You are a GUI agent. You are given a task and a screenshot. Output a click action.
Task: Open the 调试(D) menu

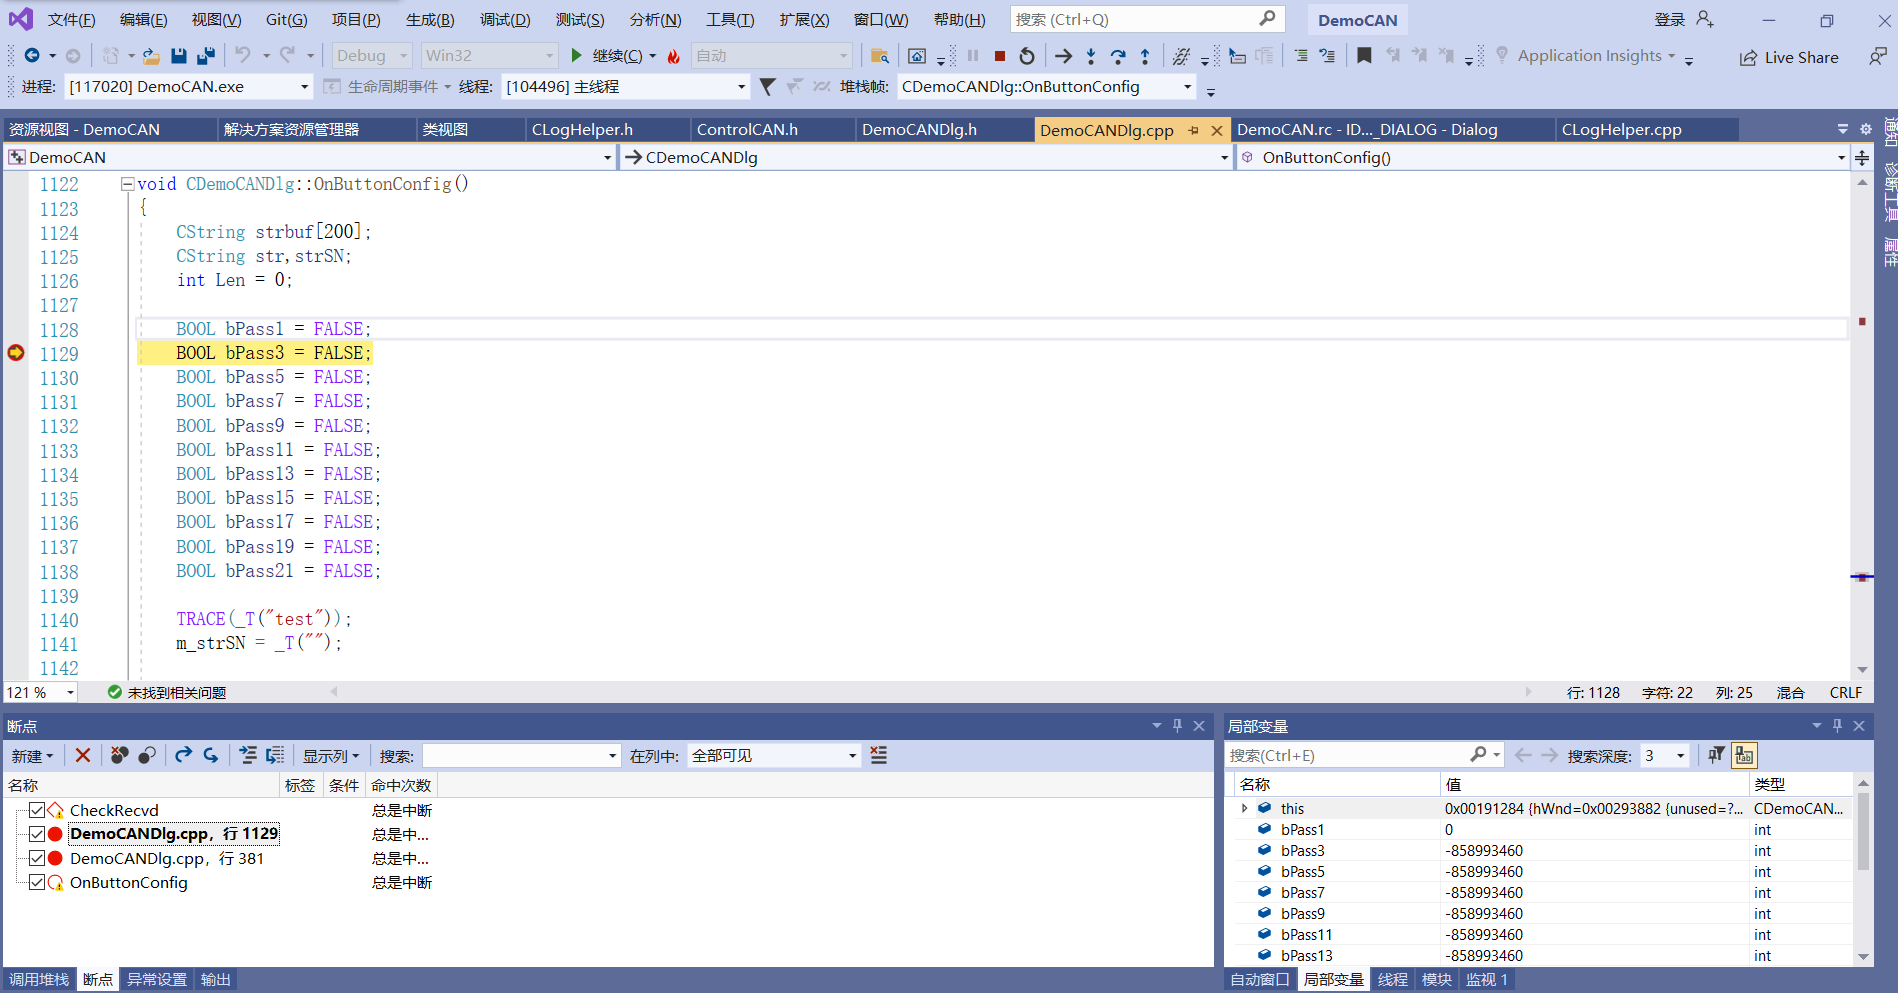tap(505, 18)
